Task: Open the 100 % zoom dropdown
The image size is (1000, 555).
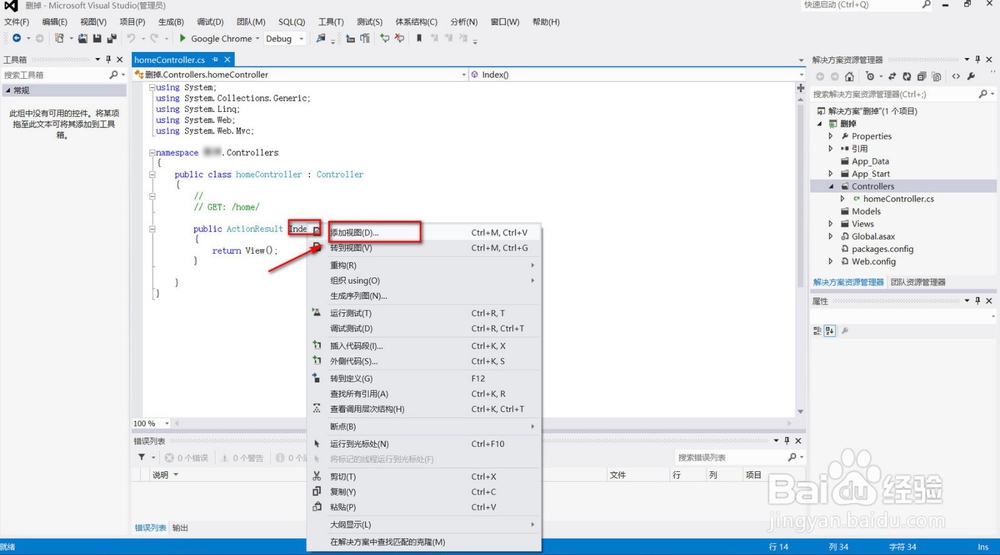Action: [167, 424]
